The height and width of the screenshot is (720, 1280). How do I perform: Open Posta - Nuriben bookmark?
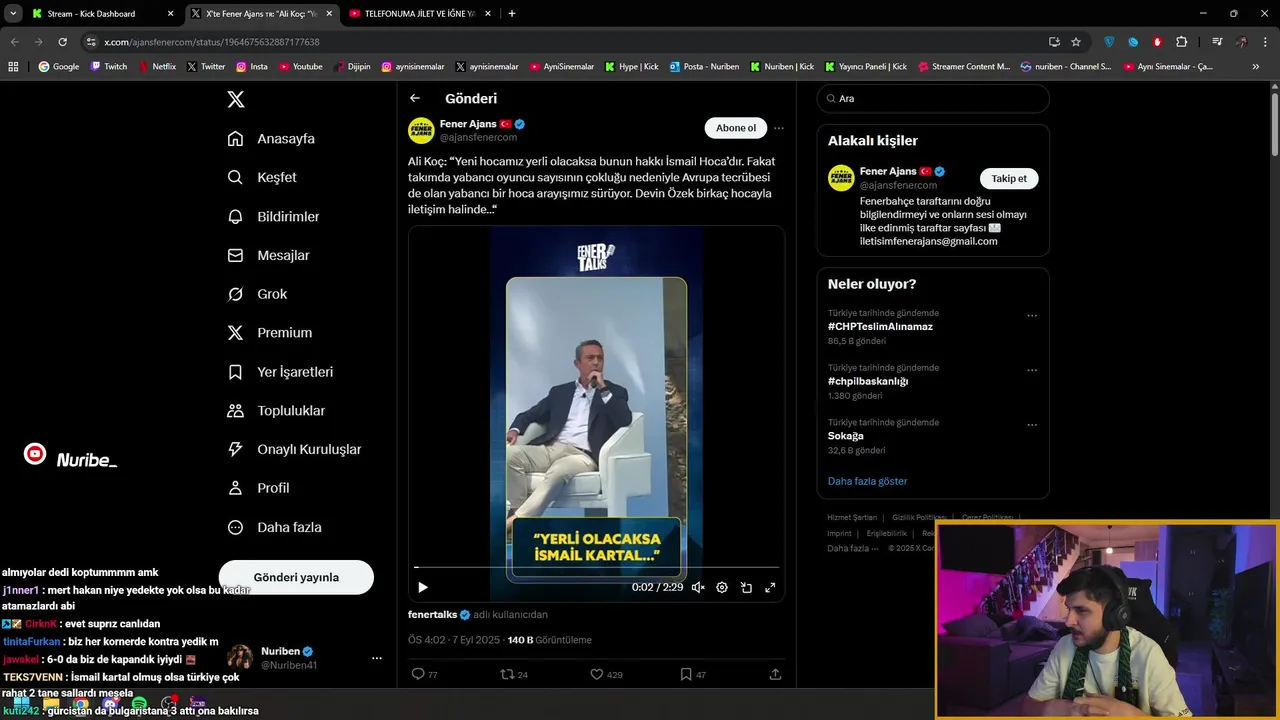[704, 67]
